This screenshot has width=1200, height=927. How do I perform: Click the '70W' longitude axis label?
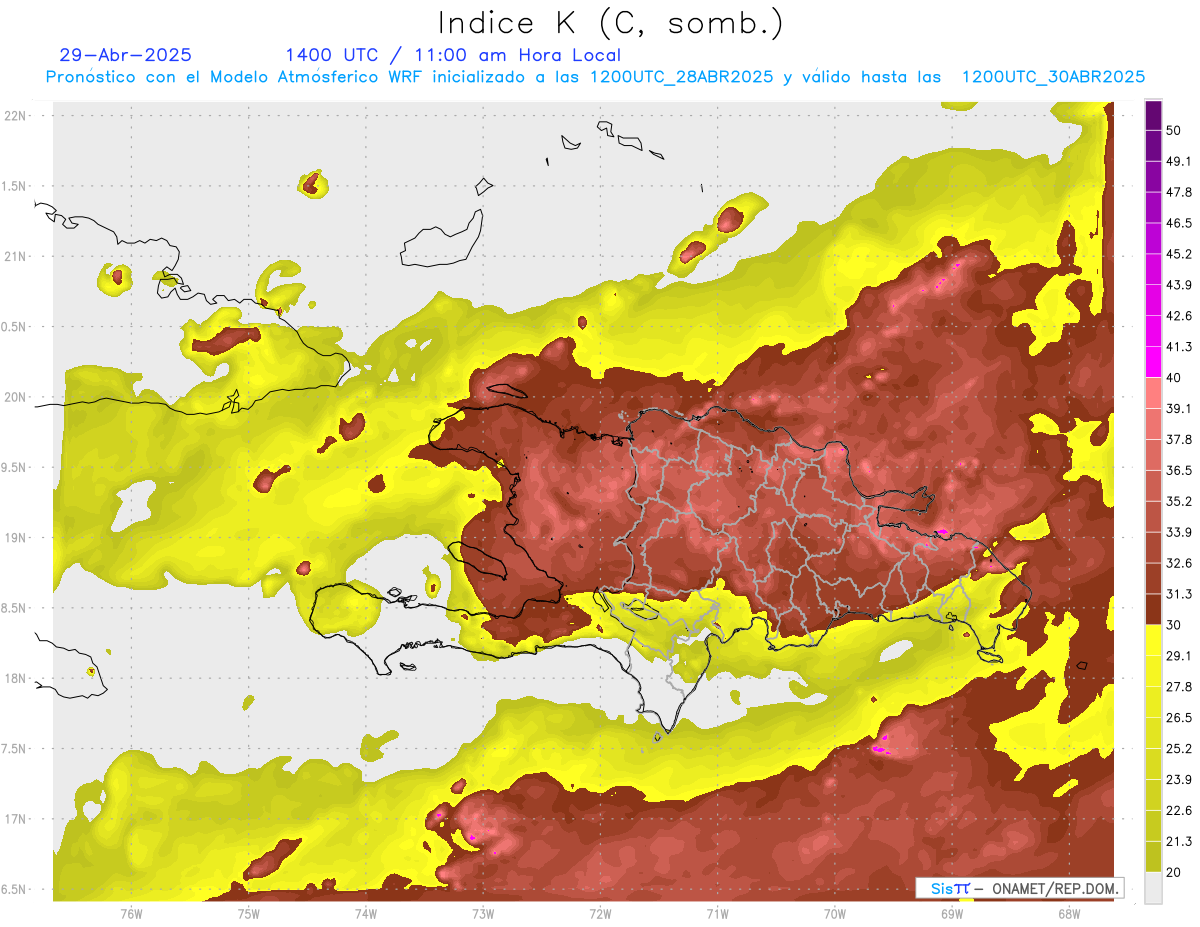tap(834, 914)
